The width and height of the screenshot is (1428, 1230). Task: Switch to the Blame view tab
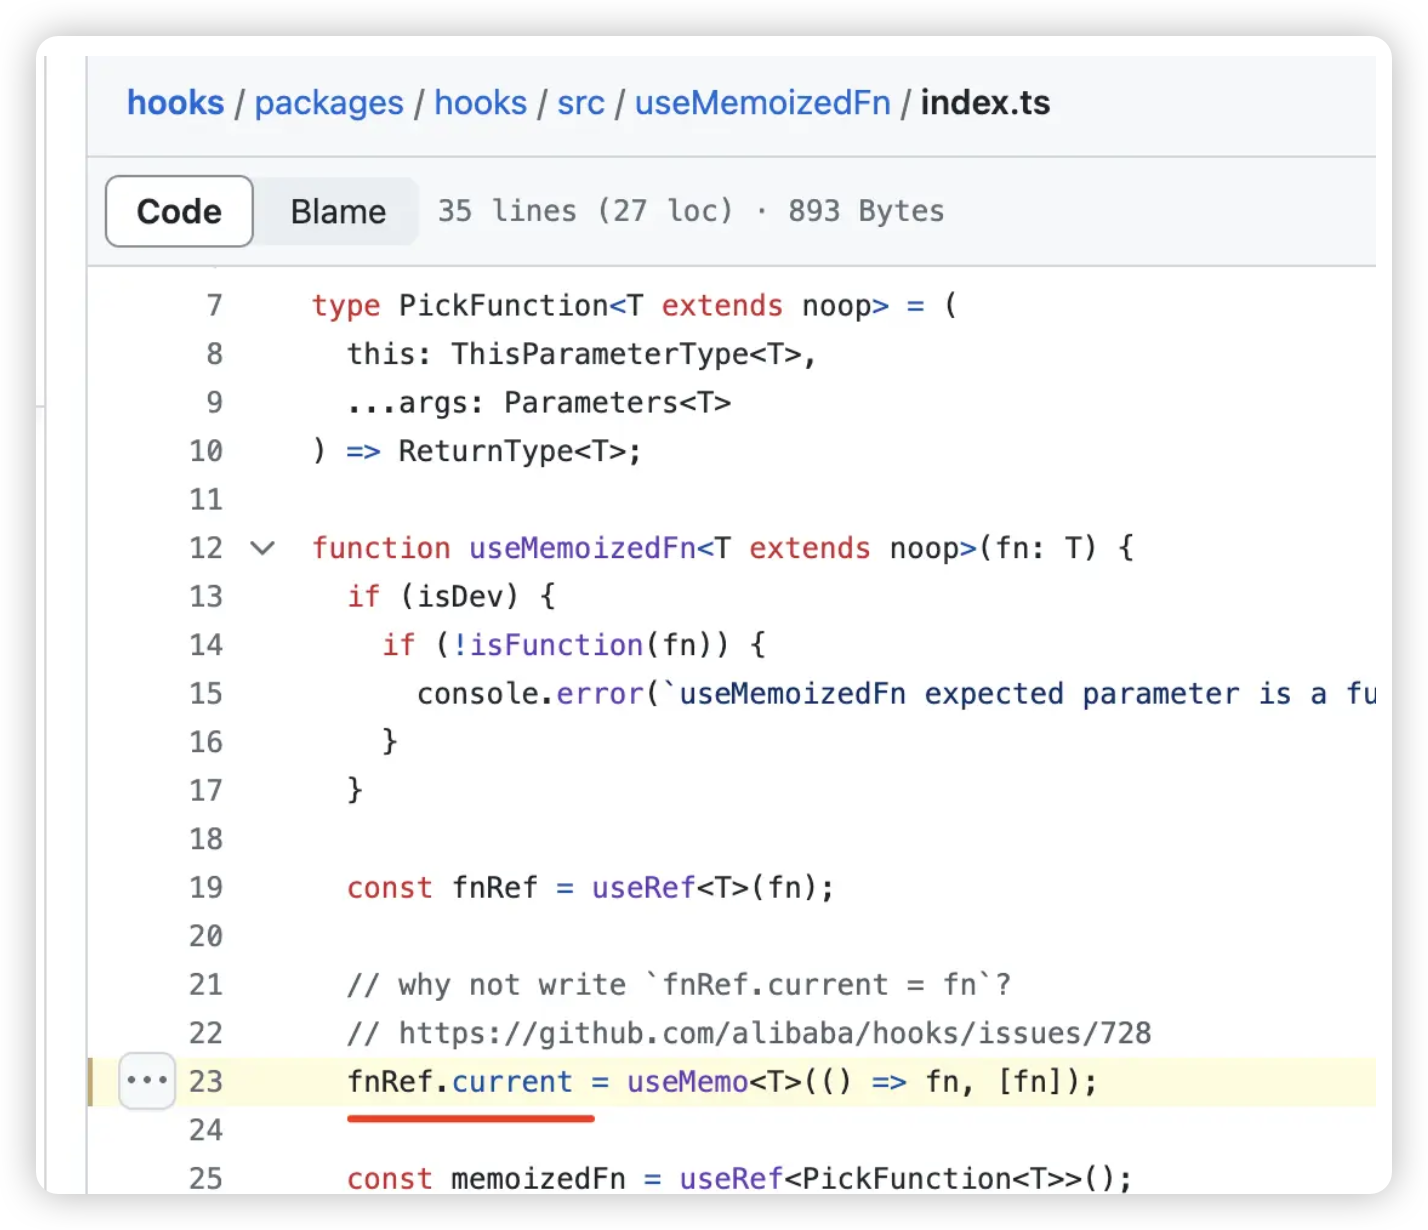pos(338,212)
